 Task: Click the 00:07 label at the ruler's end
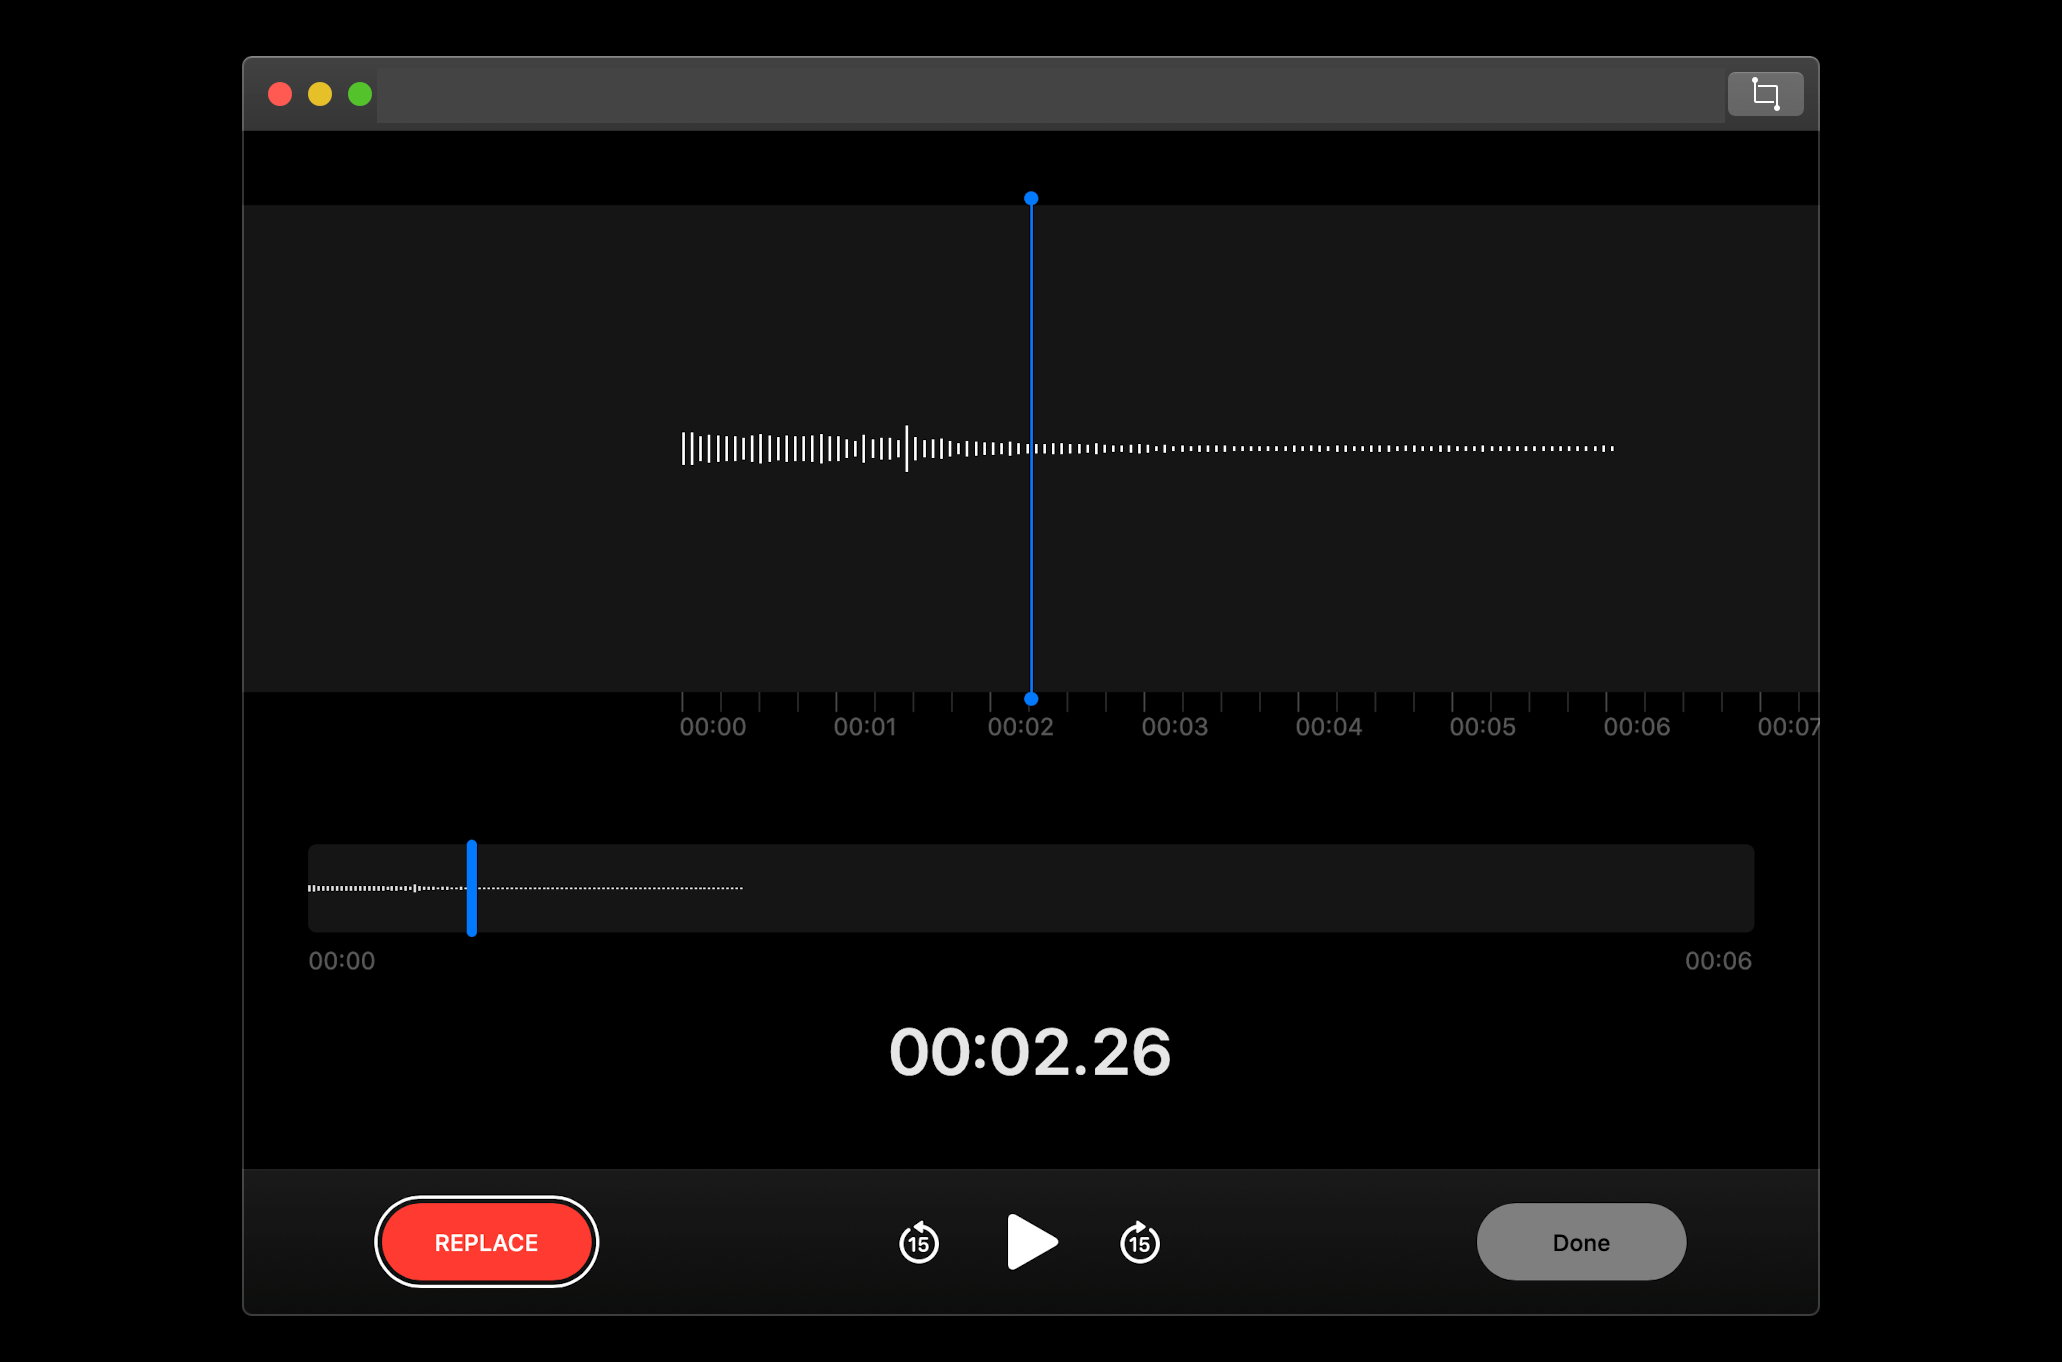[x=1791, y=727]
